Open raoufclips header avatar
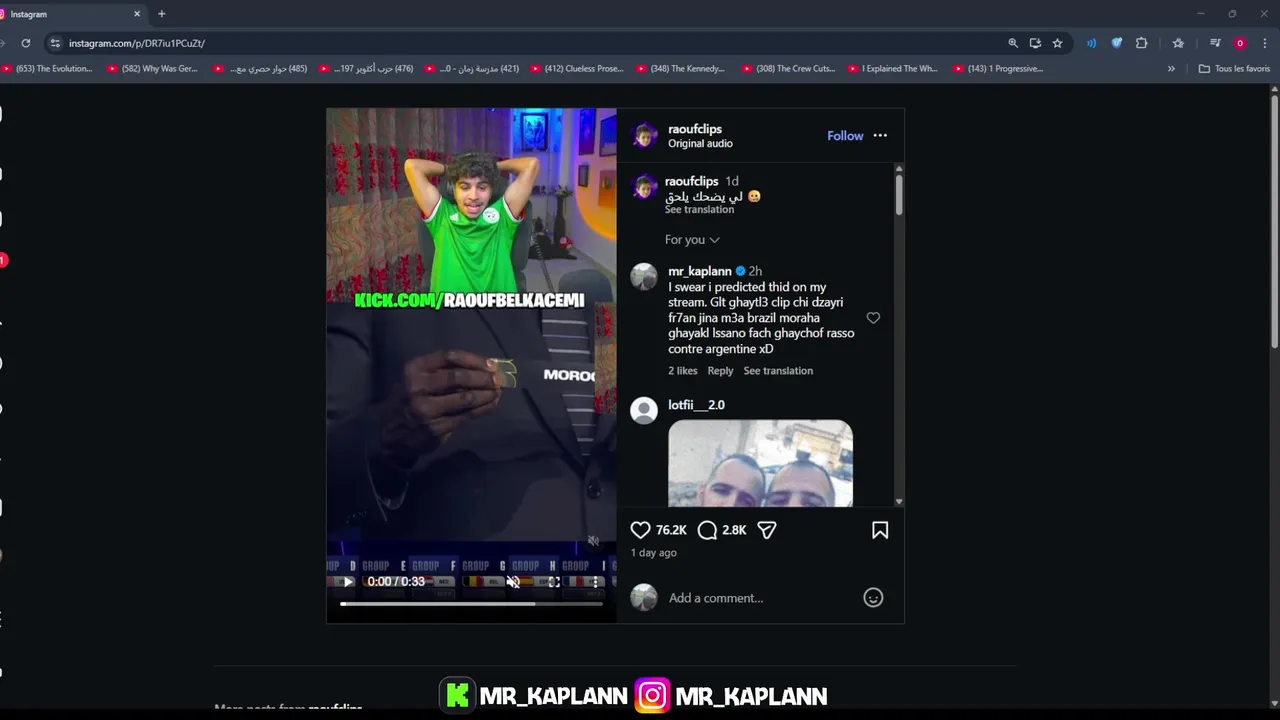The width and height of the screenshot is (1280, 720). point(645,136)
